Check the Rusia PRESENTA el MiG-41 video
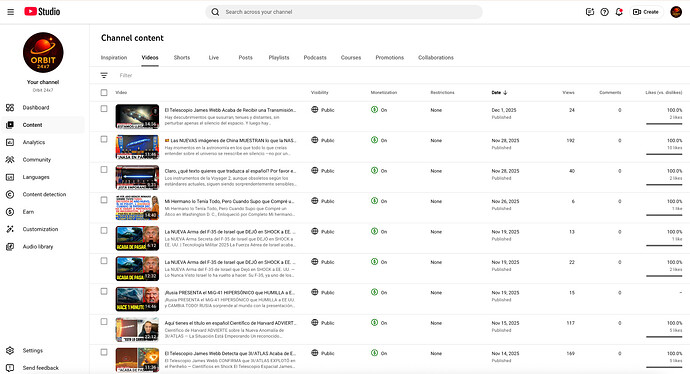Screen dimensions: 690x374 click(104, 291)
